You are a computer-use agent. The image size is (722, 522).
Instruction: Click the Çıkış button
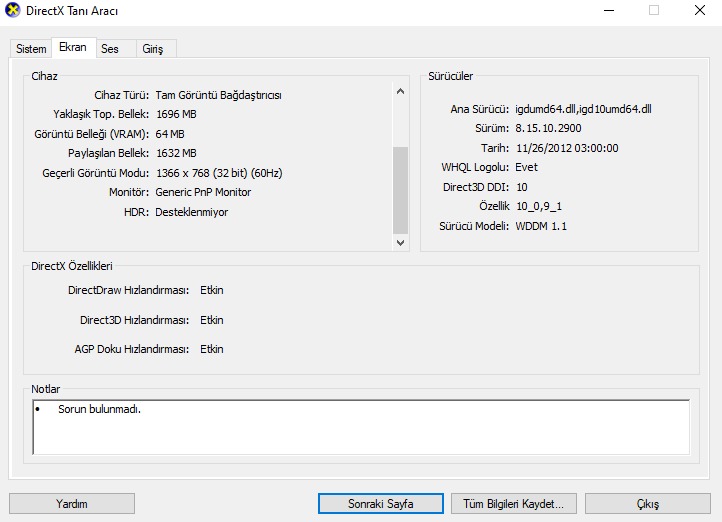(648, 504)
